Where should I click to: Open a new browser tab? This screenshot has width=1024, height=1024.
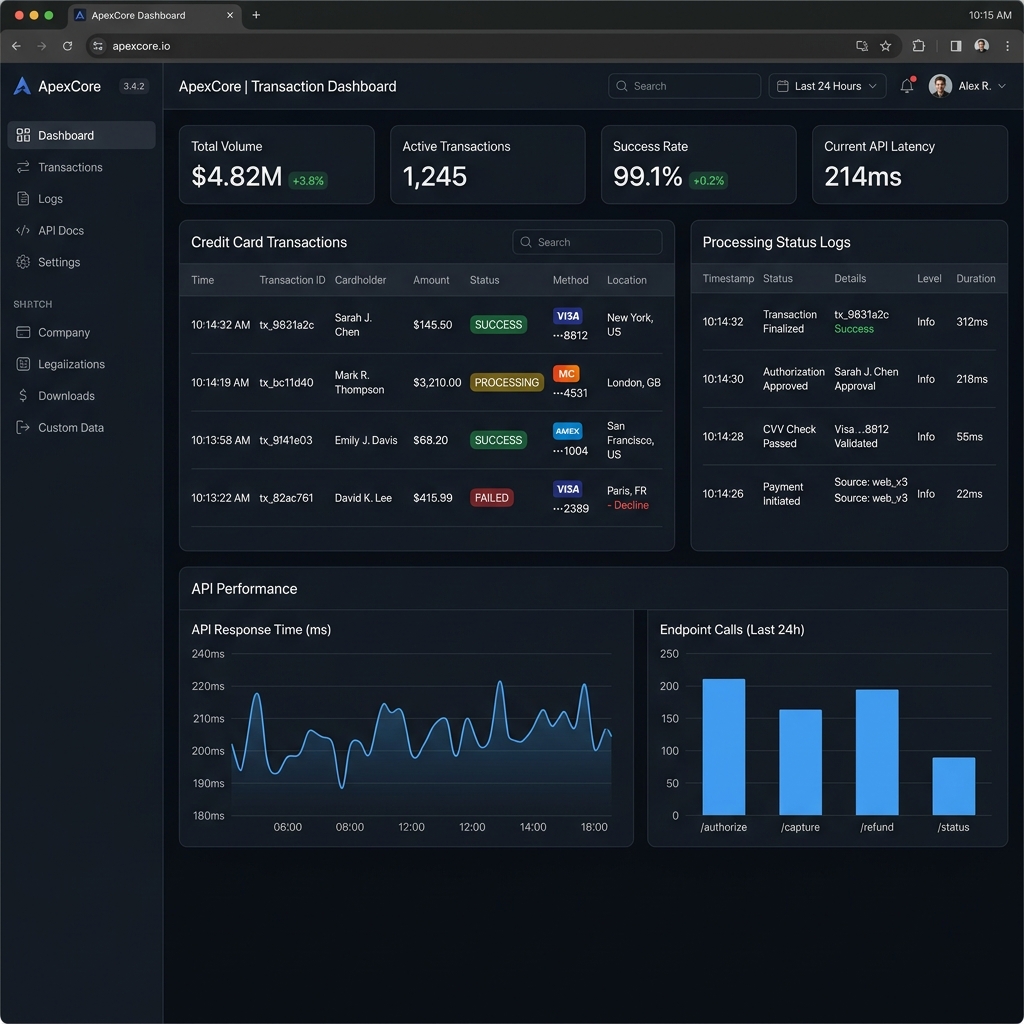pos(256,15)
